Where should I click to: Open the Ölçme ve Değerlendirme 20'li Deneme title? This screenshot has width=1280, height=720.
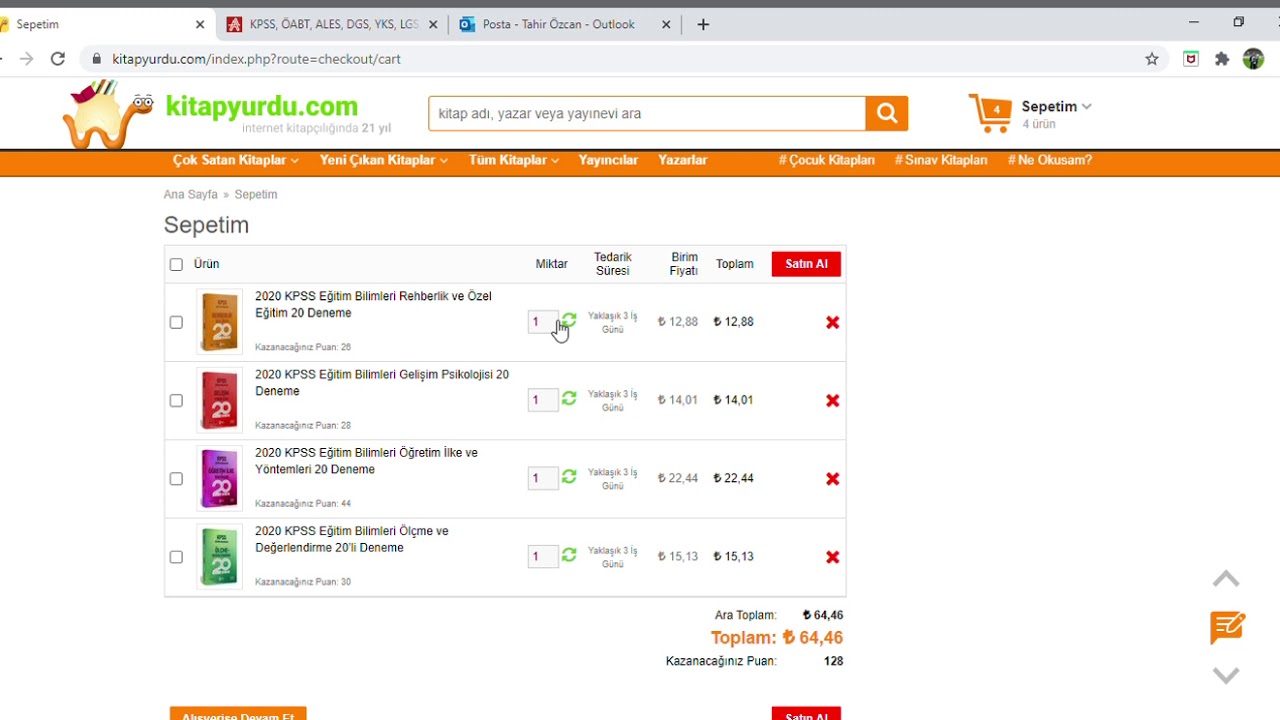(352, 539)
